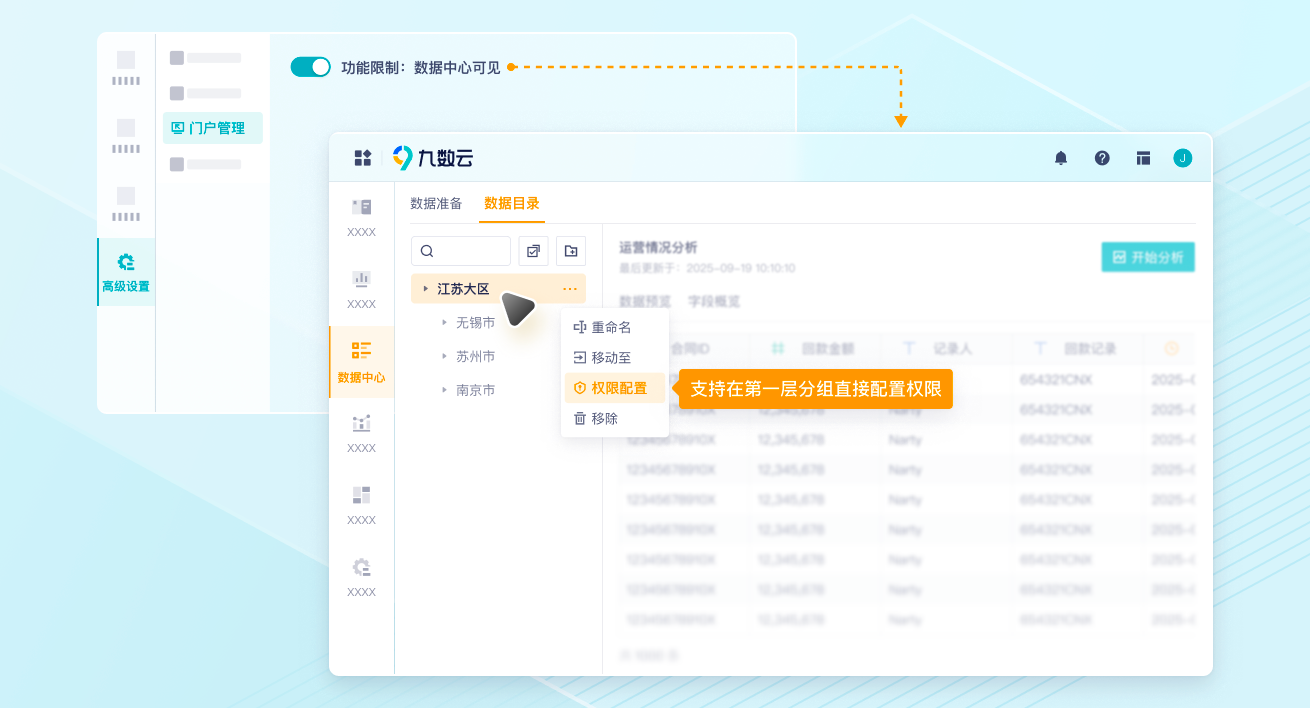This screenshot has width=1310, height=708.
Task: Click the share icon next to the search box
Action: tap(533, 250)
